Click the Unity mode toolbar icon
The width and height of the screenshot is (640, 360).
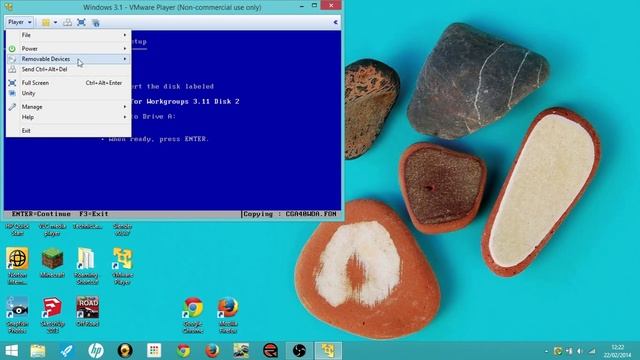tap(96, 22)
